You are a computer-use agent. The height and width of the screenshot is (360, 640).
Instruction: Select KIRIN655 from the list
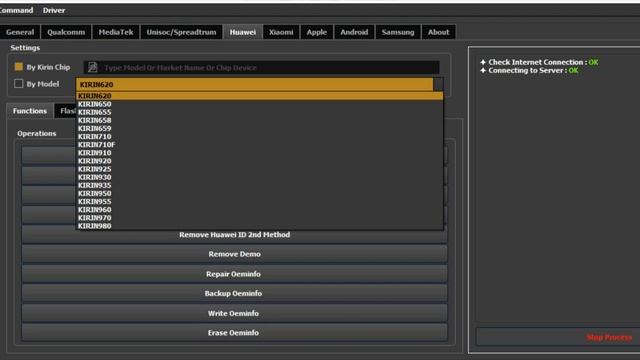[x=260, y=112]
